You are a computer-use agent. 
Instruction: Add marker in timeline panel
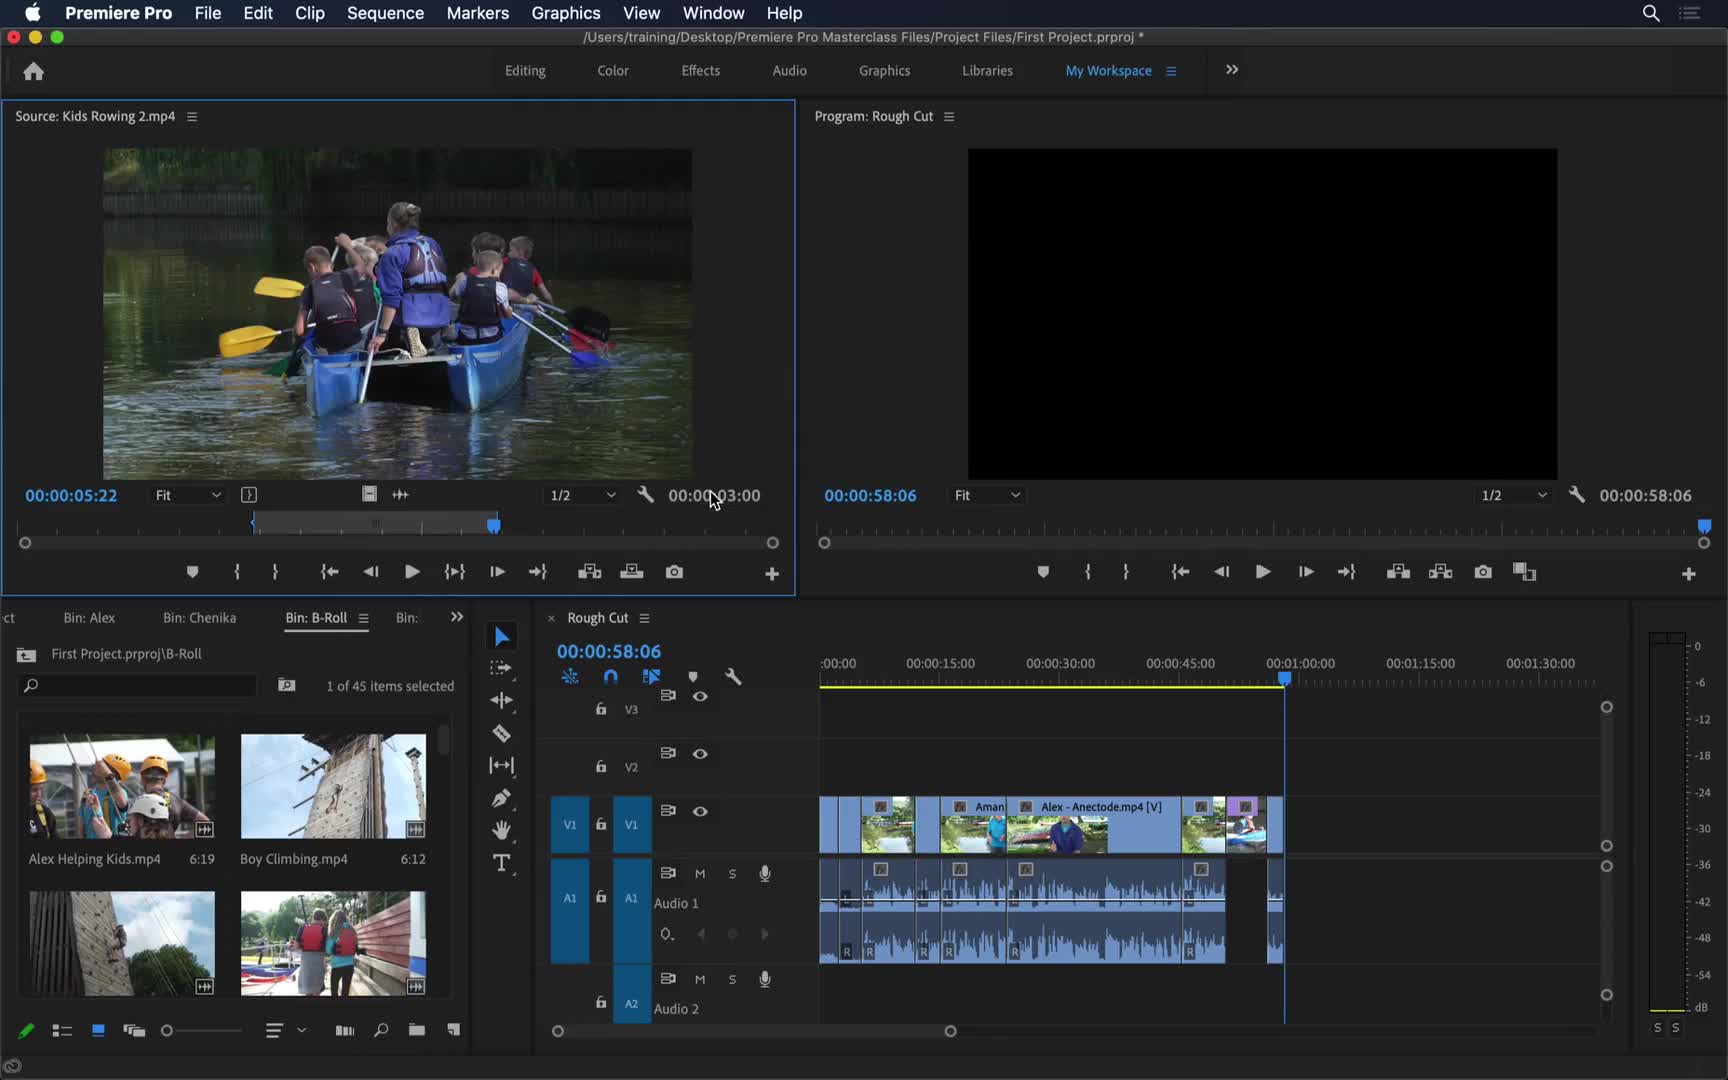(x=693, y=677)
